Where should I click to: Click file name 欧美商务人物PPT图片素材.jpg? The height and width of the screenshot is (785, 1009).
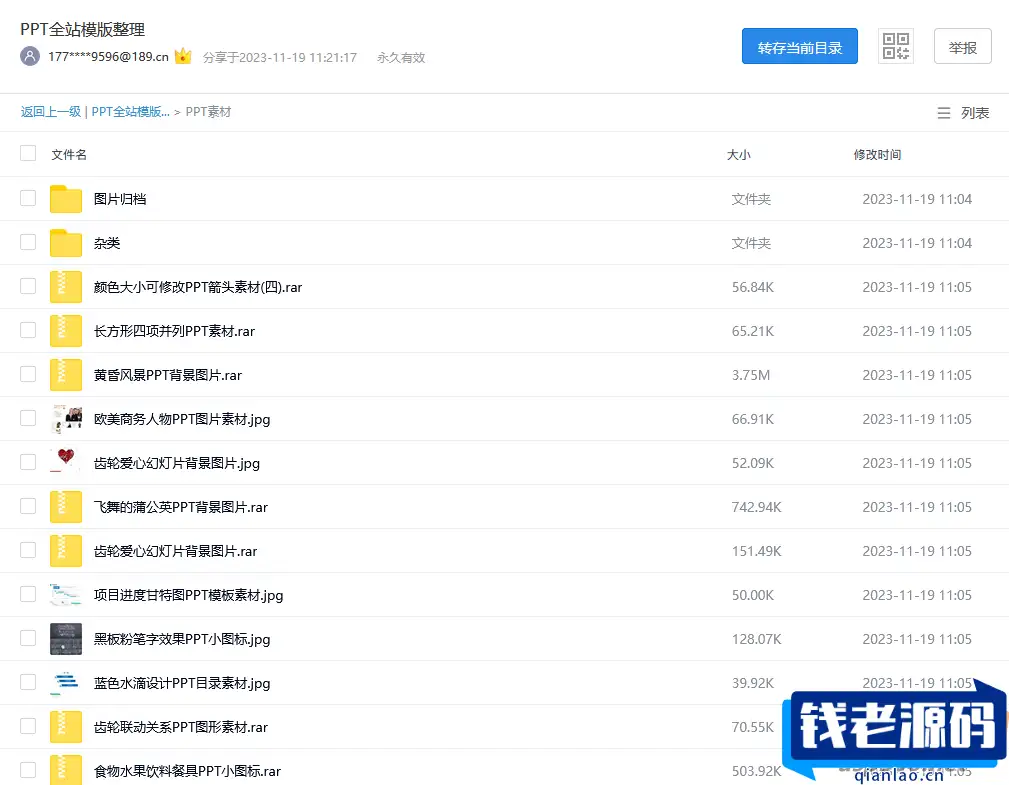182,419
